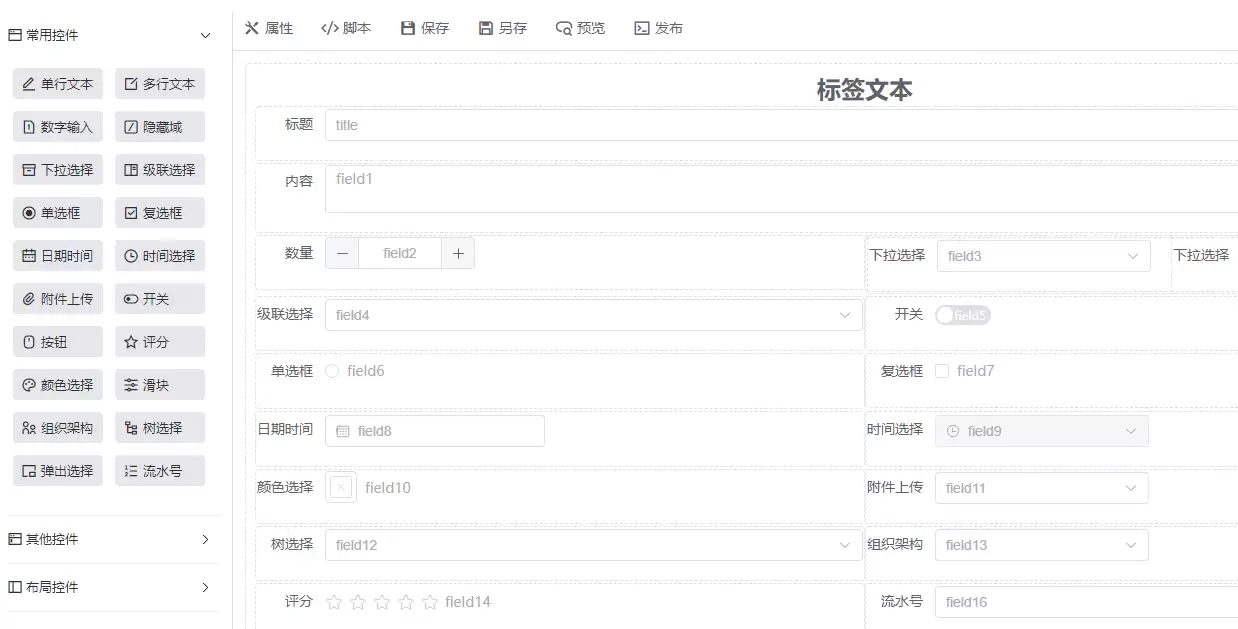
Task: Toggle the field5 开关 switch
Action: coord(963,315)
